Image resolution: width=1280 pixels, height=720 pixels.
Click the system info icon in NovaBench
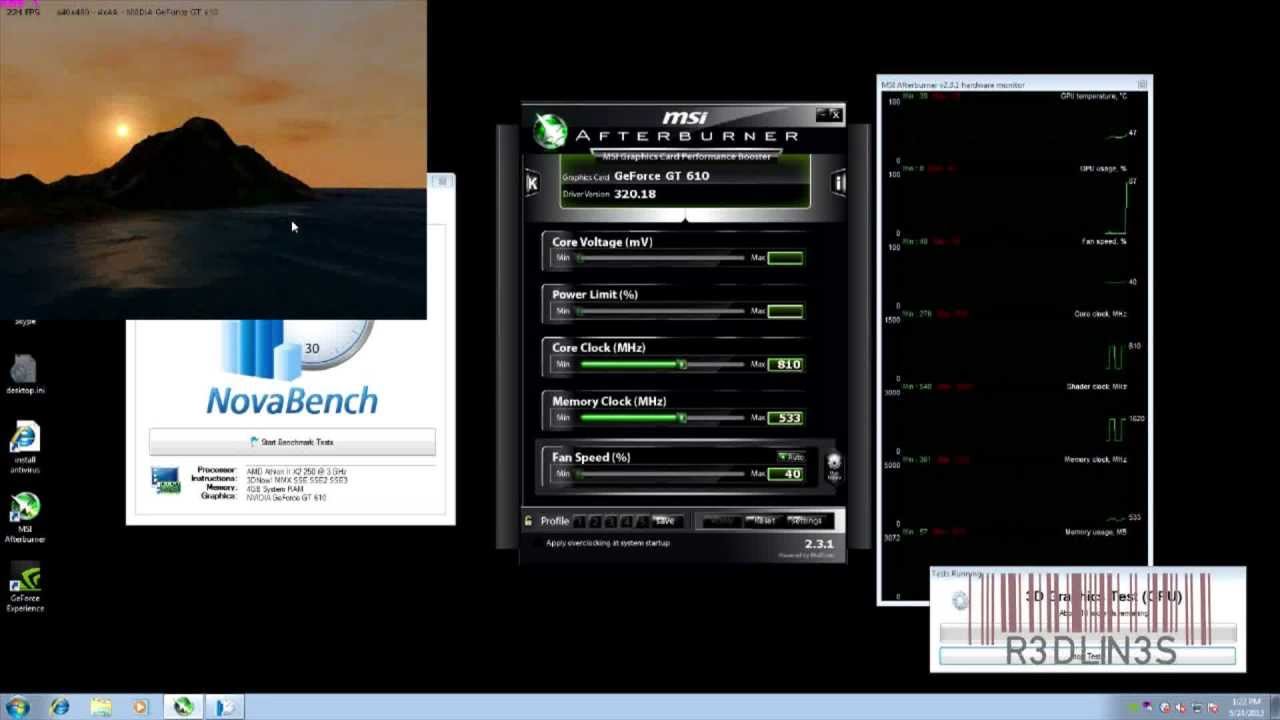165,481
